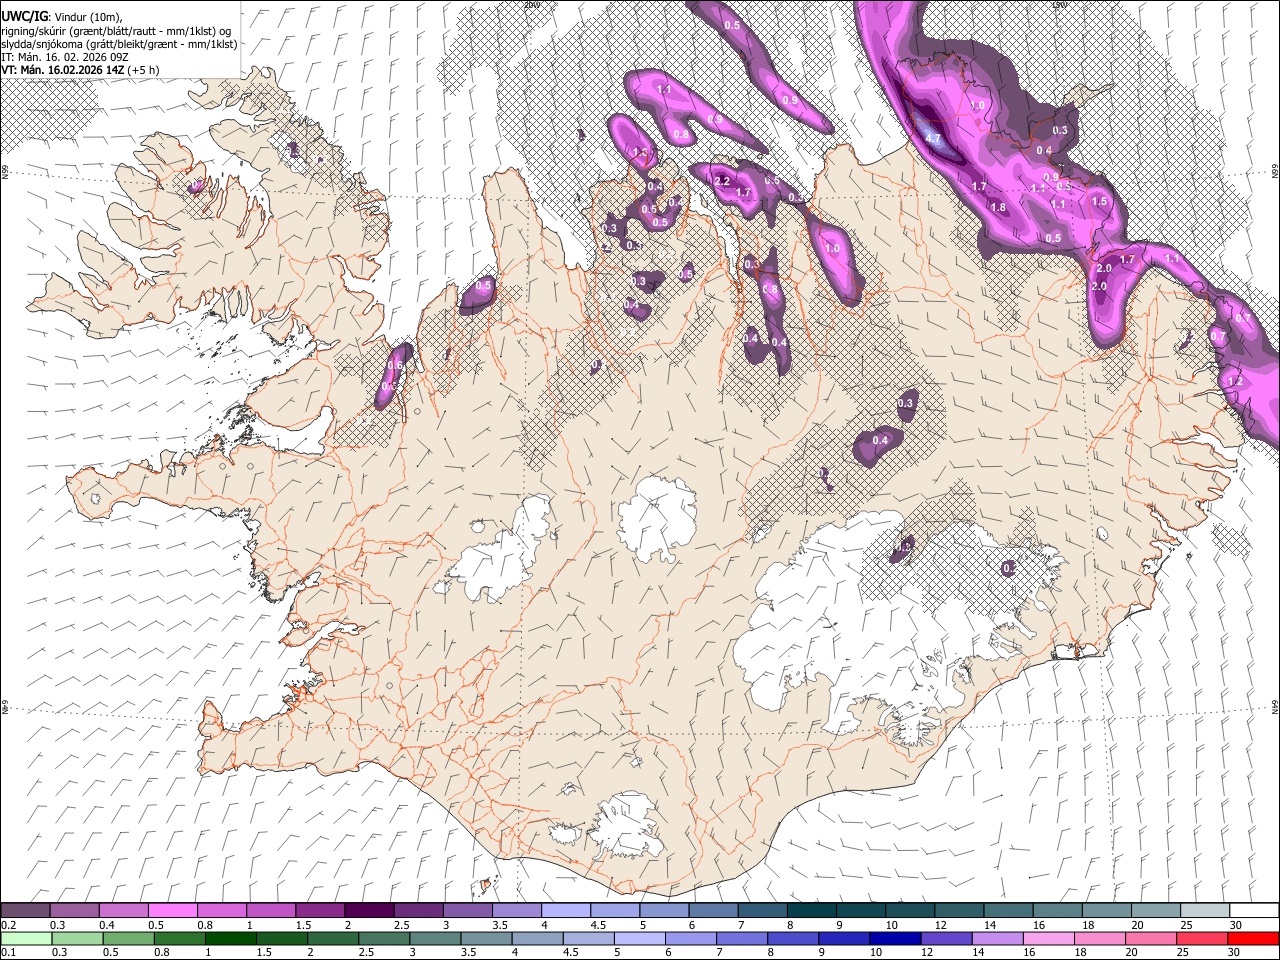Click the pale green 0.1 swatch in lower legend

pyautogui.click(x=25, y=938)
